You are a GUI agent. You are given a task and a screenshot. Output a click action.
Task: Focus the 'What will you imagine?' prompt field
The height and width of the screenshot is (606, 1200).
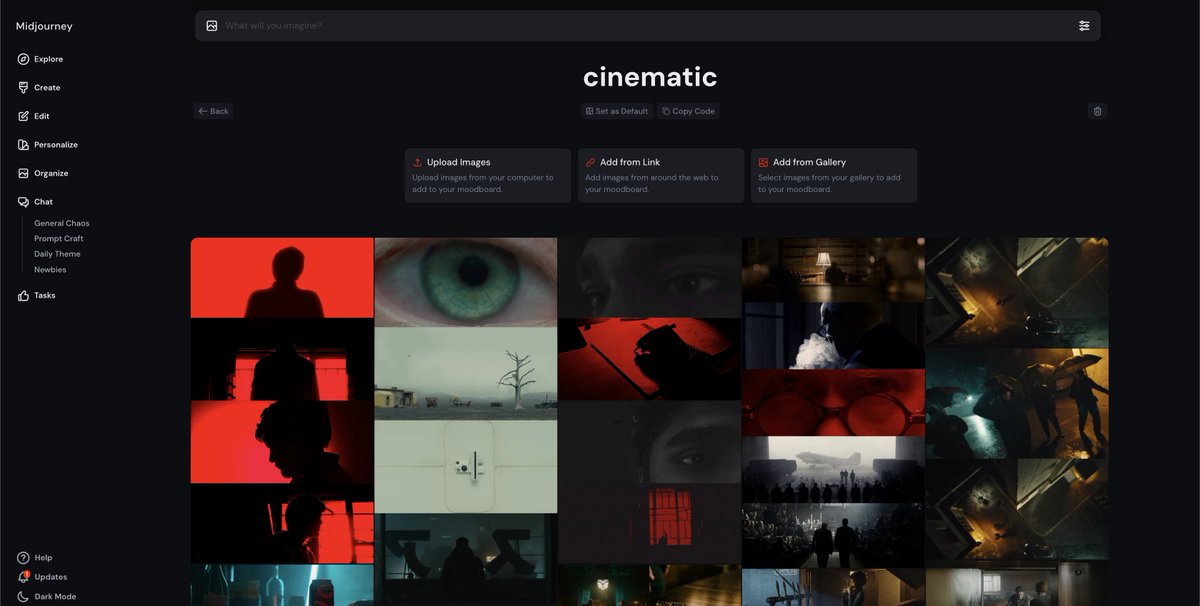[x=648, y=26]
